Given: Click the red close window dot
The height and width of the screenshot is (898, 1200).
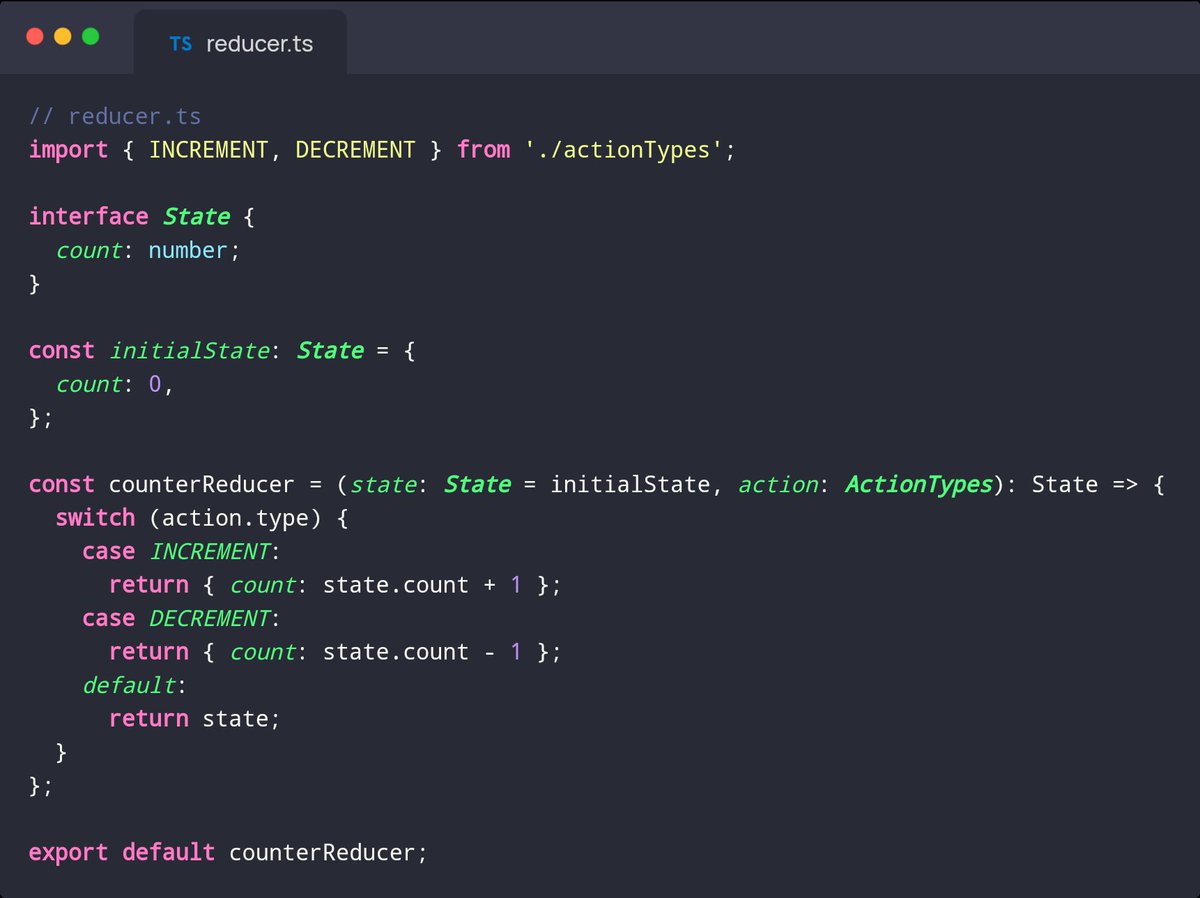Looking at the screenshot, I should pos(35,37).
